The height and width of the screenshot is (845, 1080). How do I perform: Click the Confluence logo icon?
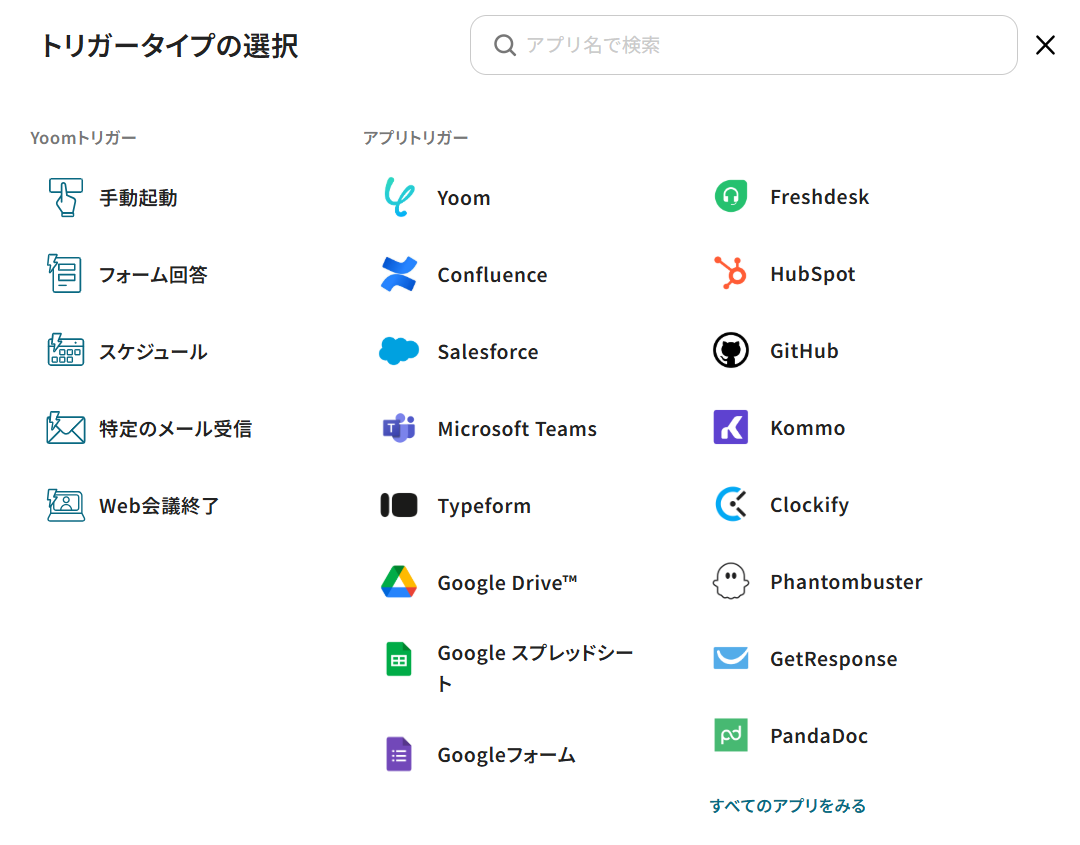coord(399,274)
